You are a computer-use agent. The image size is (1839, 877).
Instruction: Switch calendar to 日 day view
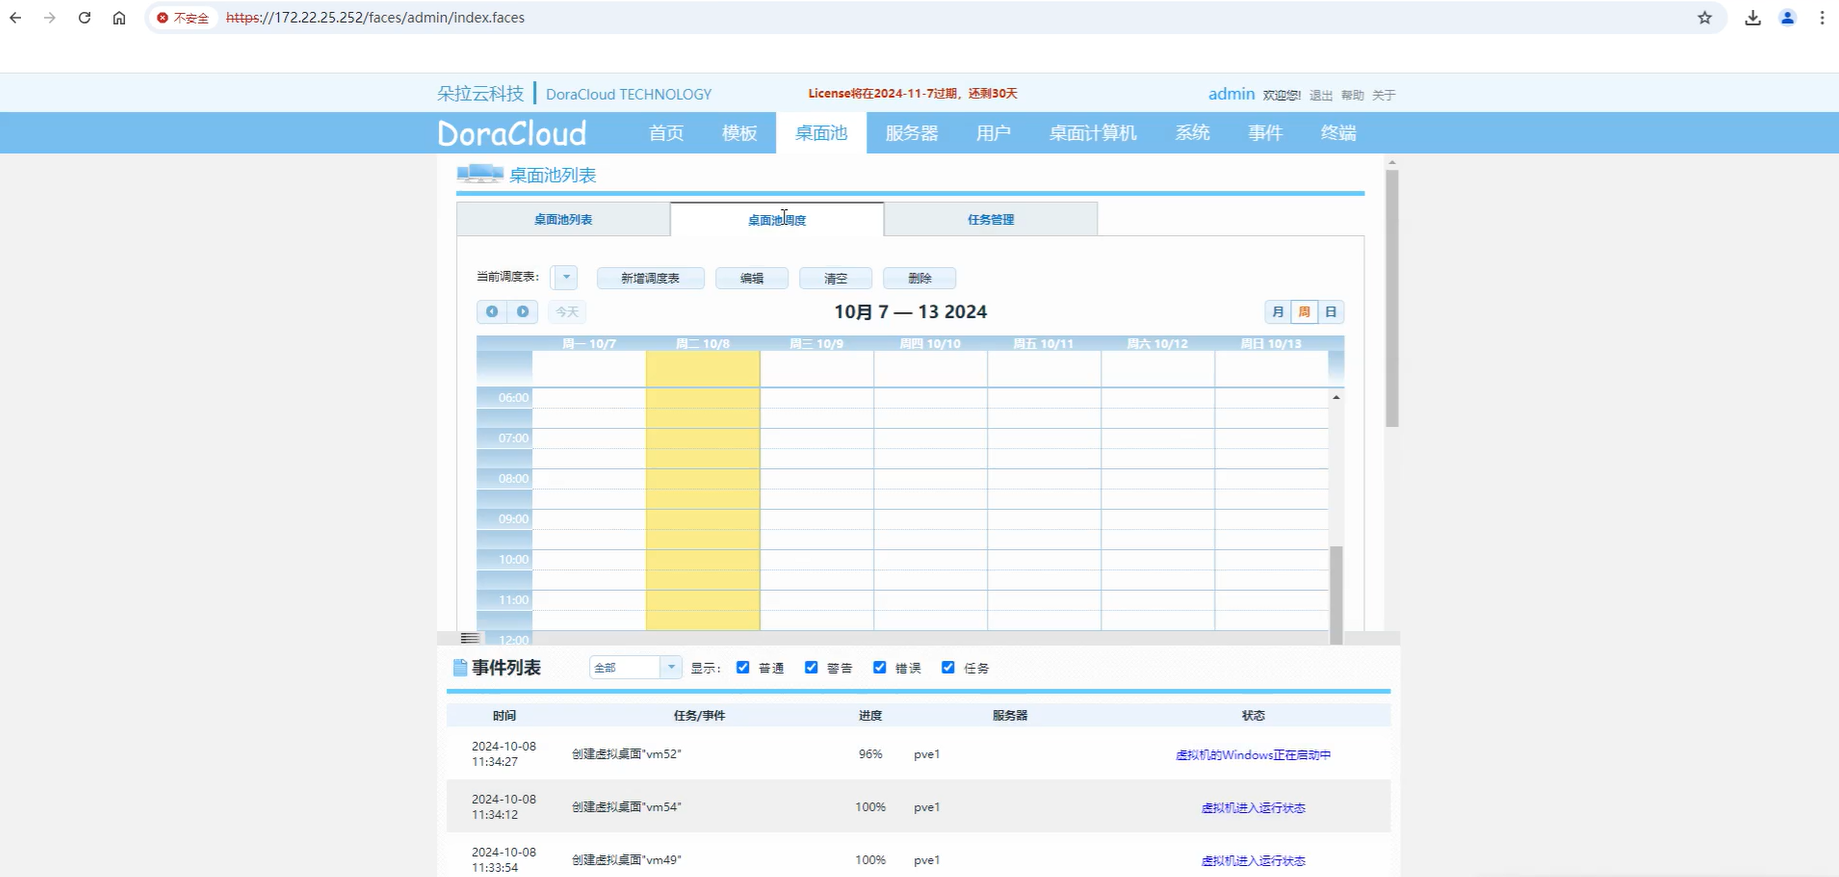[1331, 312]
